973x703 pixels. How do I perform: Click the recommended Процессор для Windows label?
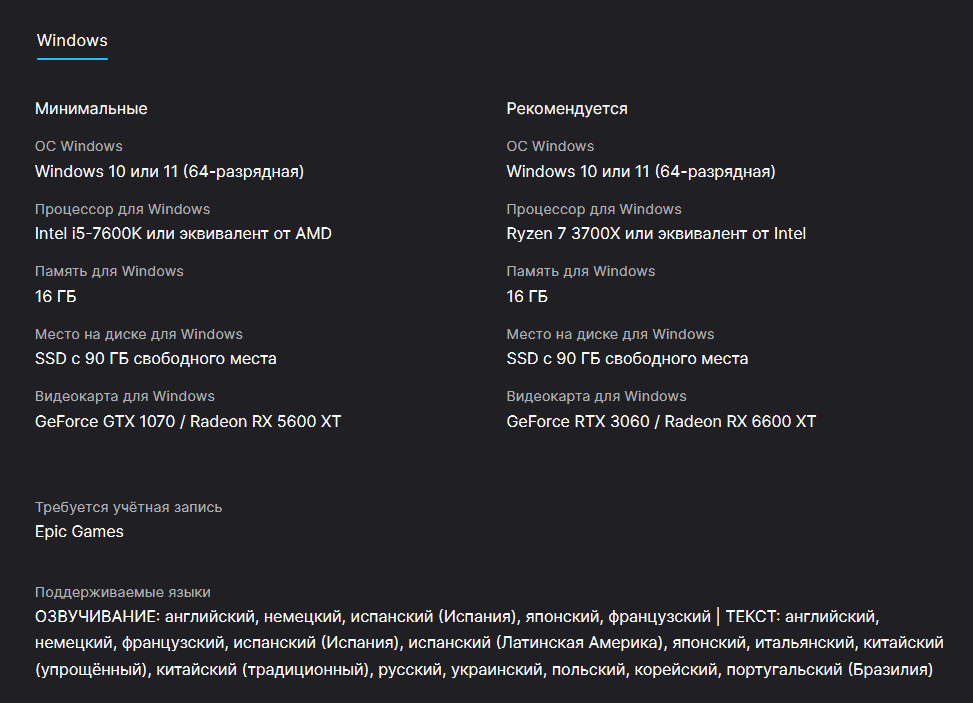coord(594,209)
